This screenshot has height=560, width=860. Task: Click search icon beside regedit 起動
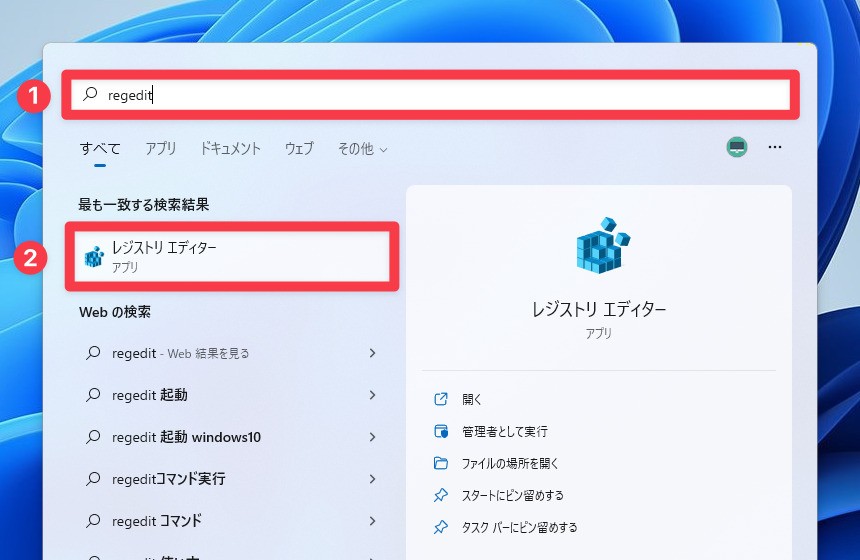pos(93,394)
